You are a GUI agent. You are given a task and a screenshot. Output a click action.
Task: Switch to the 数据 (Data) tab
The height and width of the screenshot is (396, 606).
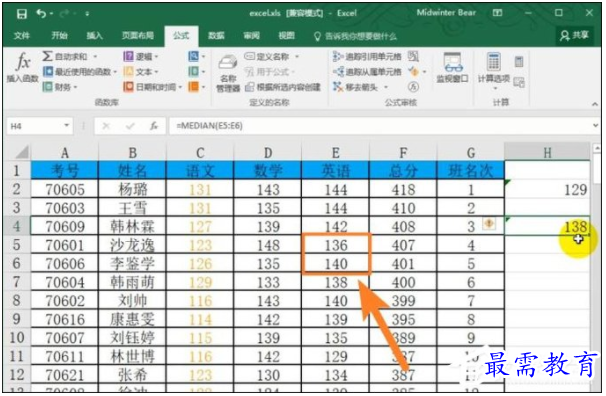[216, 36]
